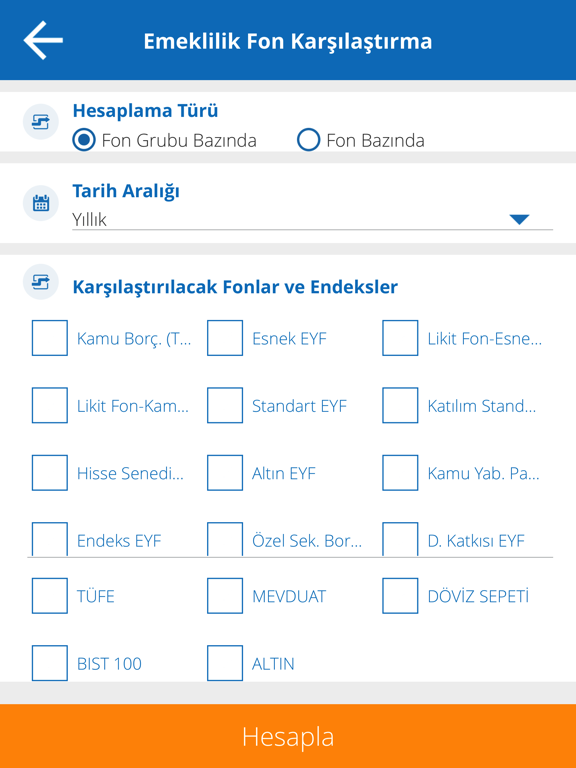576x768 pixels.
Task: Check the Katılım Standart fund box
Action: pos(400,405)
